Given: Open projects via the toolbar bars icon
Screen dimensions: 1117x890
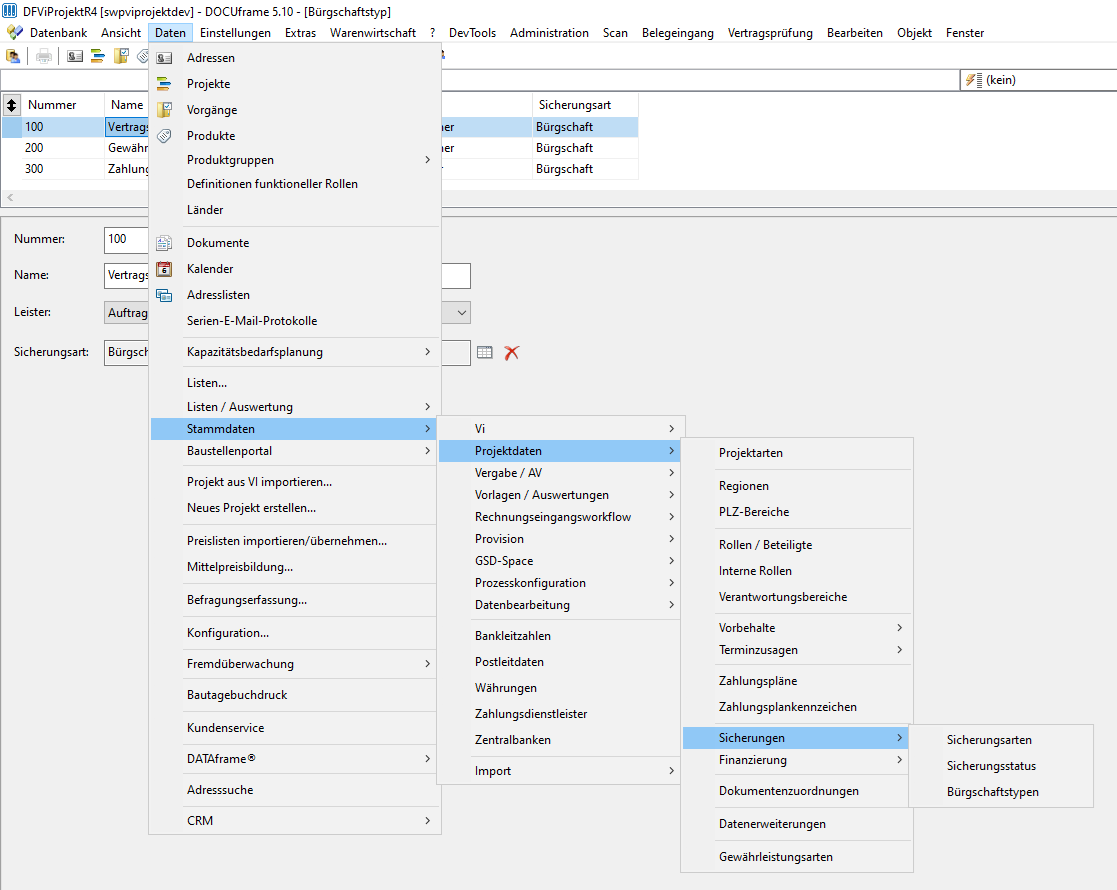Looking at the screenshot, I should (98, 56).
